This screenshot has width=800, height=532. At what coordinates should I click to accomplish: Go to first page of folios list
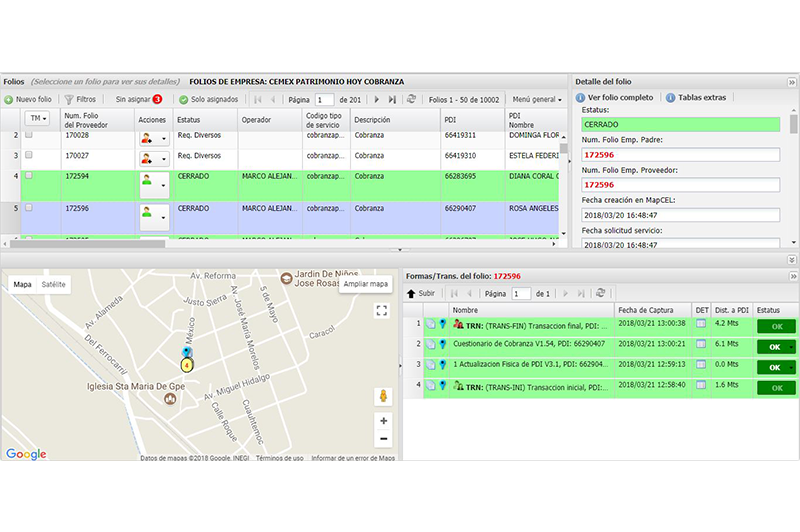(x=258, y=99)
